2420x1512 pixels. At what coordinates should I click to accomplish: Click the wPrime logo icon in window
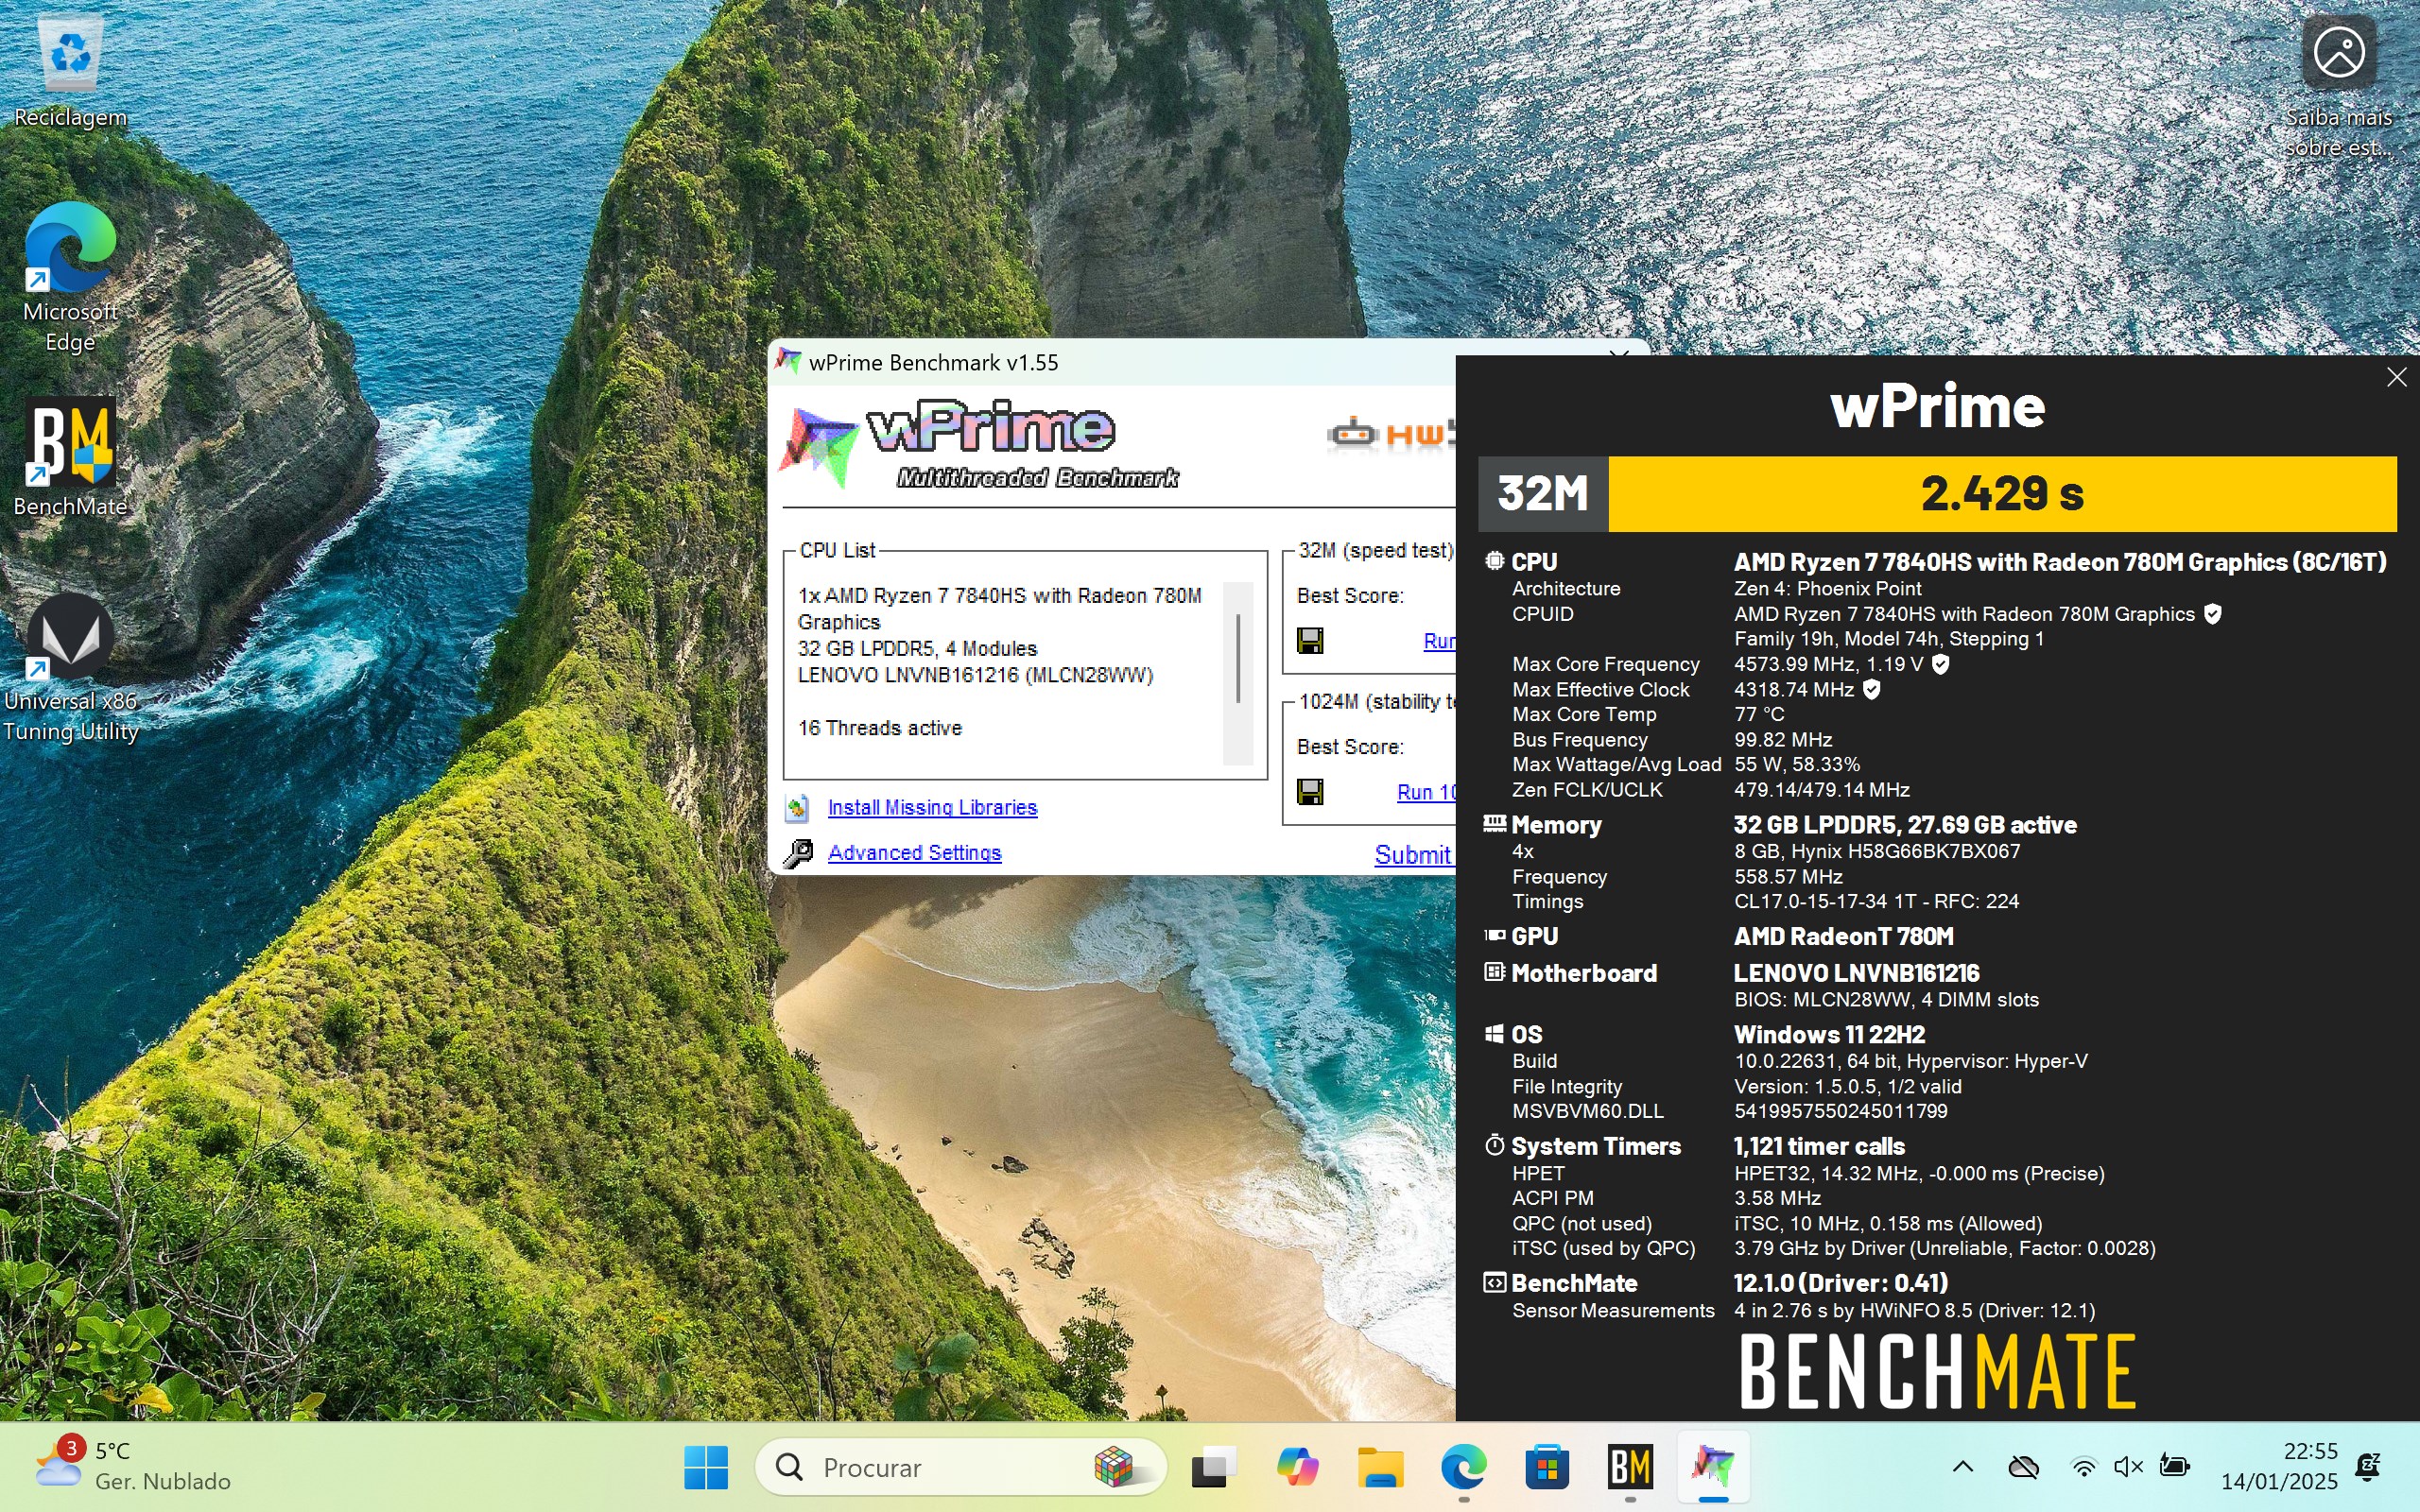[819, 446]
